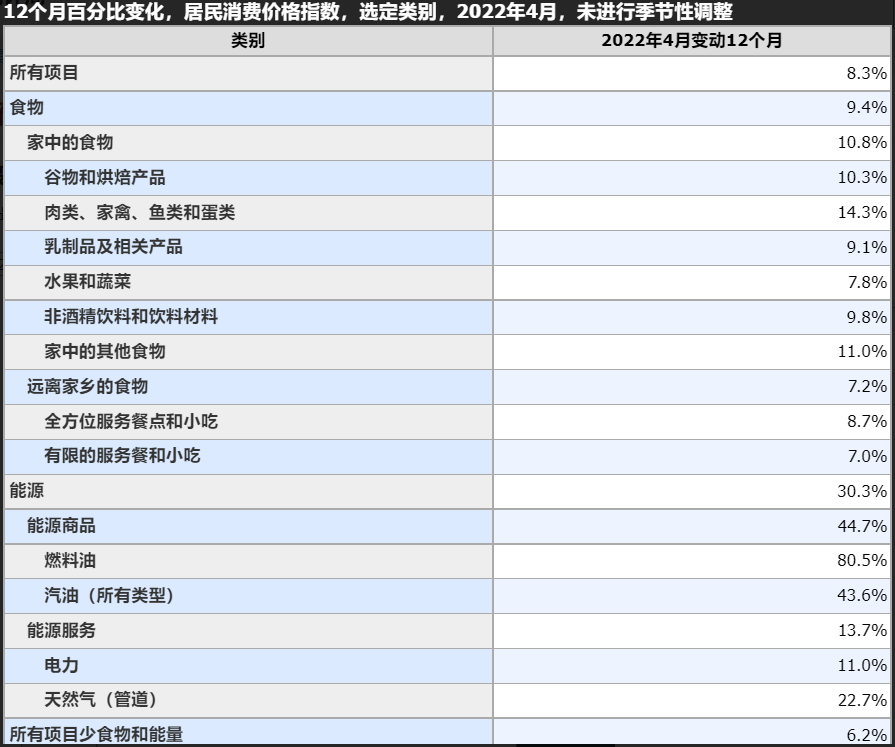Click the 80.5% value cell
895x747 pixels.
862,563
